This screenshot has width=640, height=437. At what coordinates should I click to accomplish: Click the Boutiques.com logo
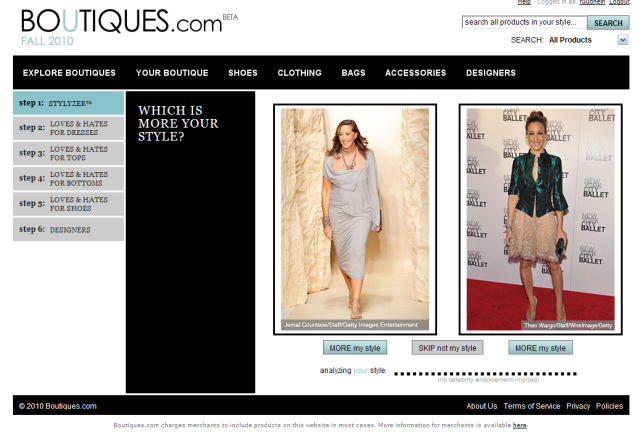click(120, 22)
